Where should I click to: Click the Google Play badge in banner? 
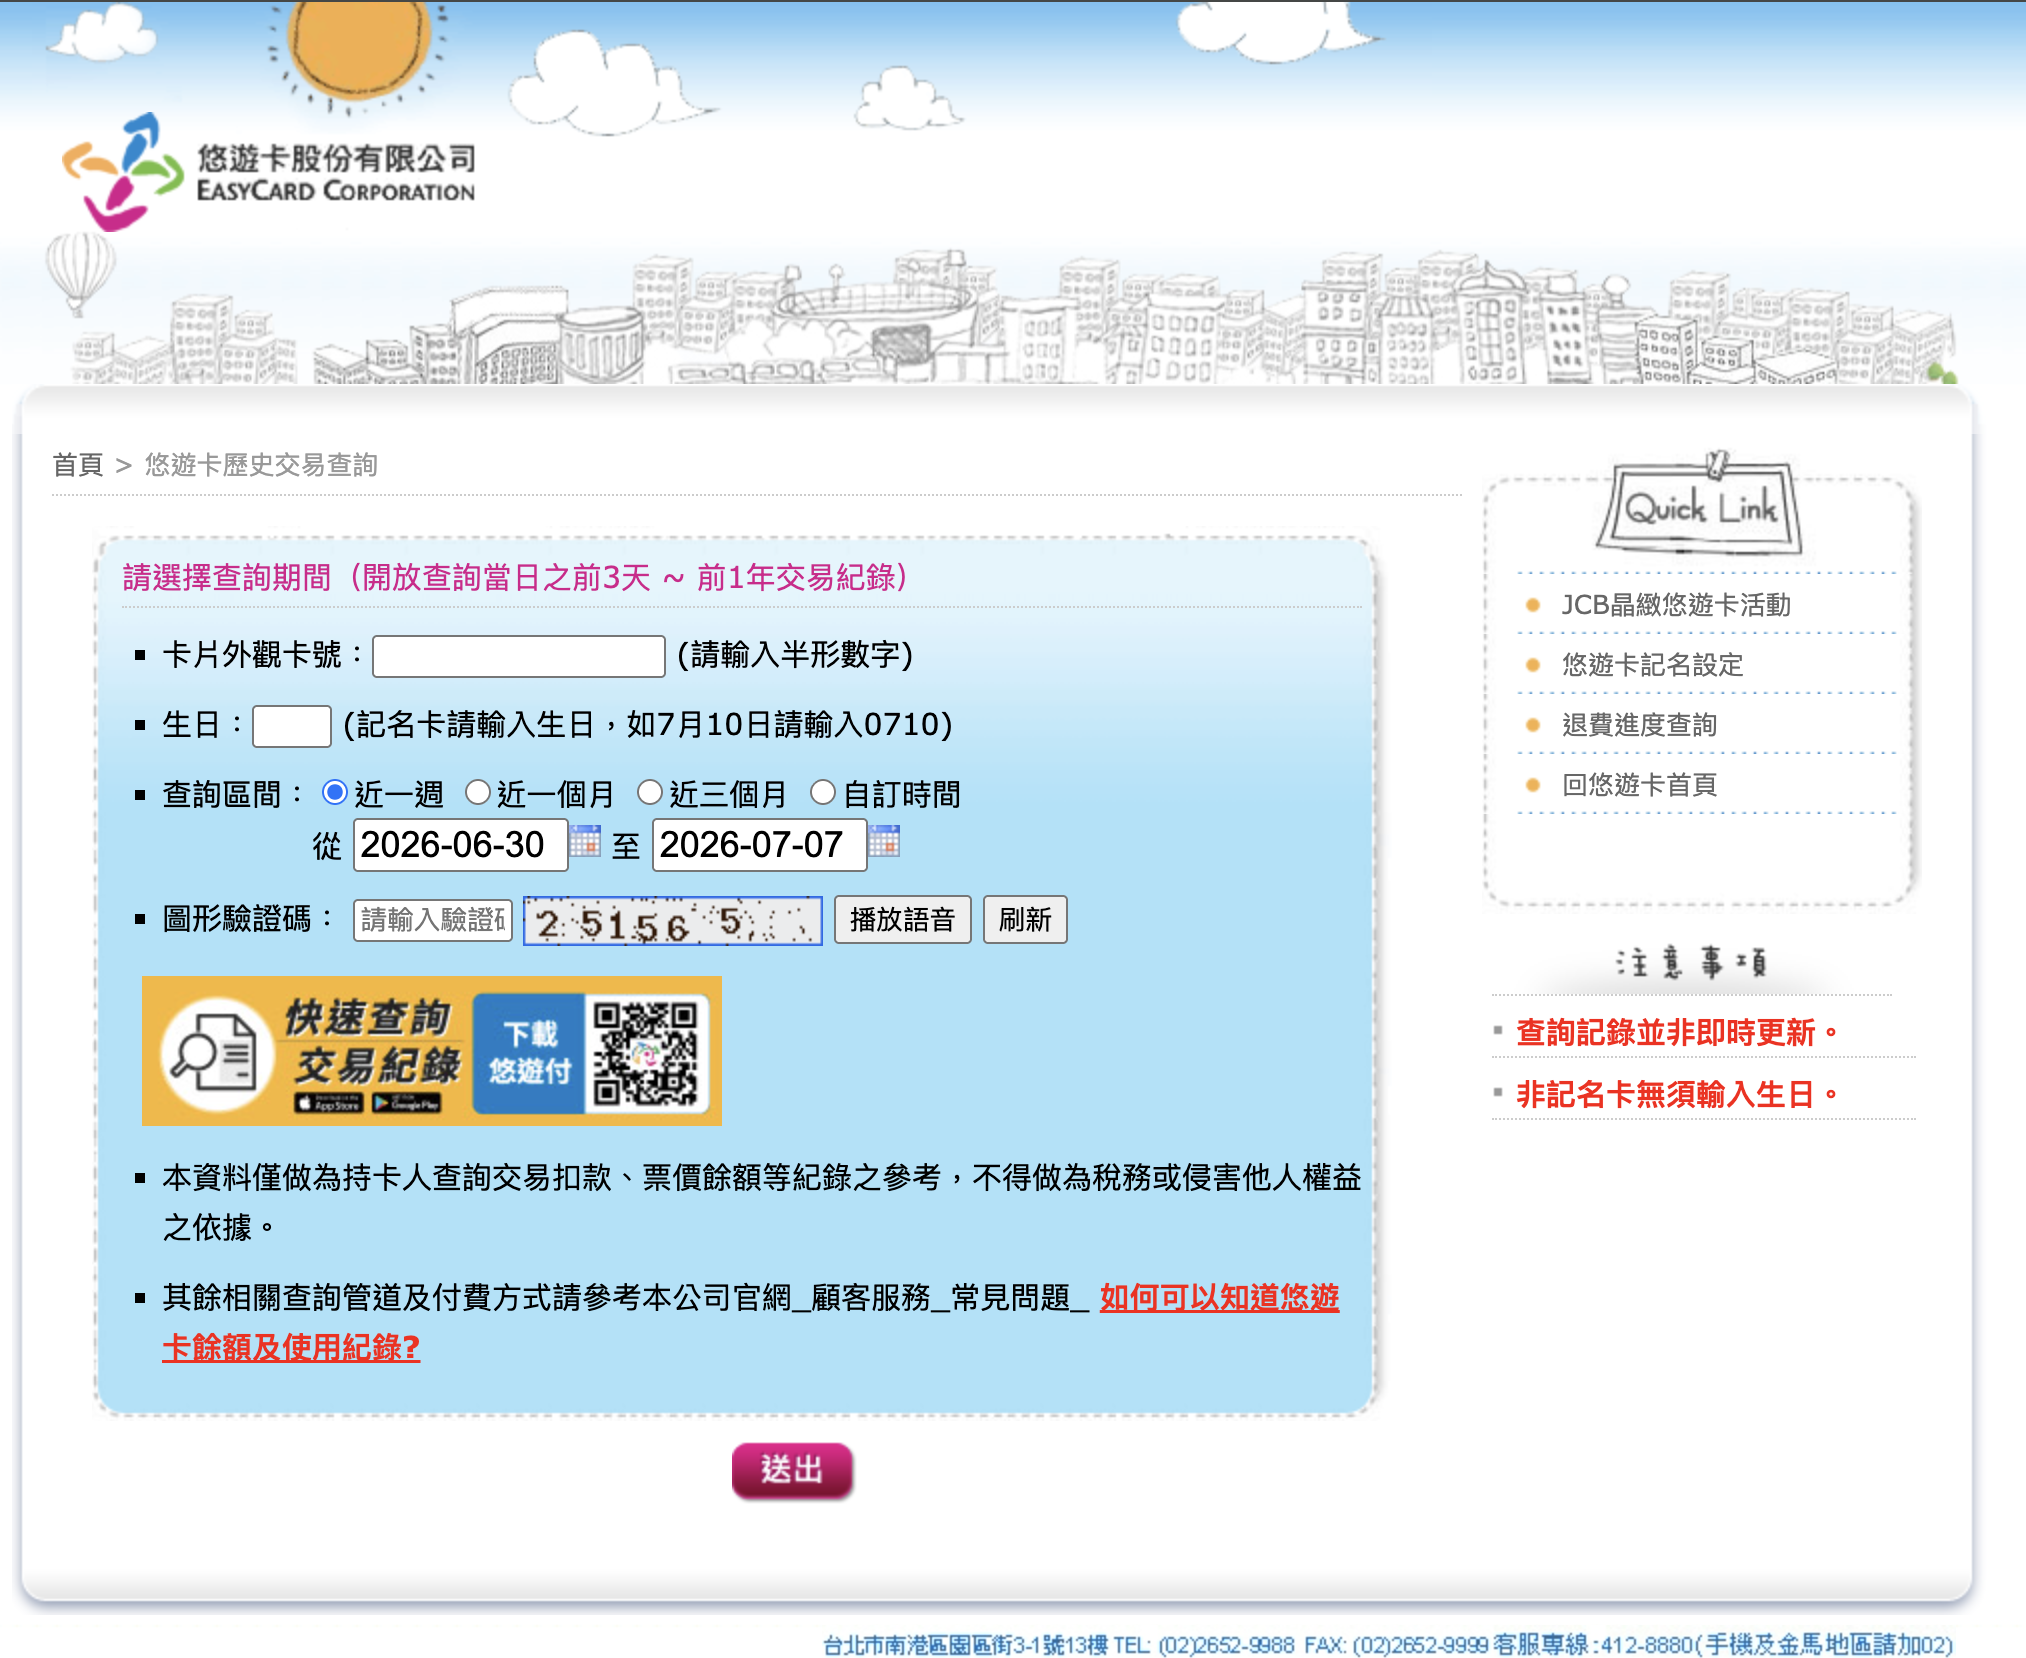pyautogui.click(x=406, y=1104)
